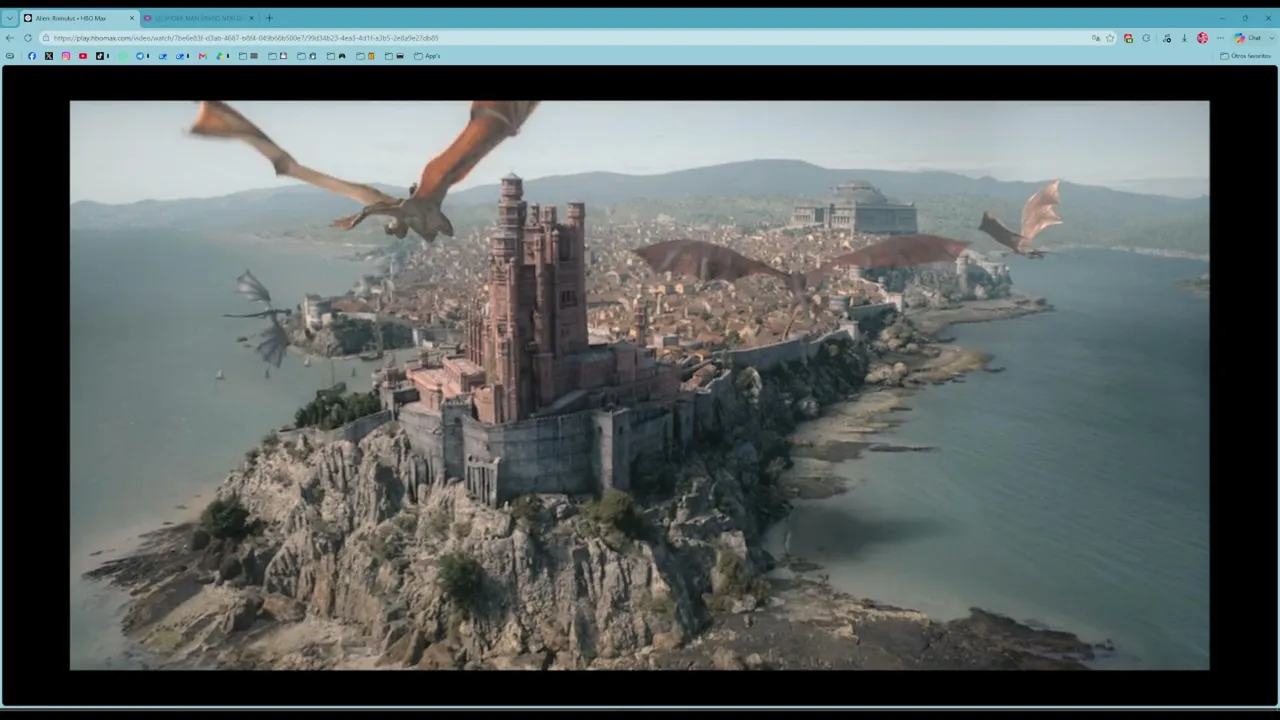Image resolution: width=1280 pixels, height=720 pixels.
Task: Open the Otros favoritos folder
Action: pos(1246,56)
